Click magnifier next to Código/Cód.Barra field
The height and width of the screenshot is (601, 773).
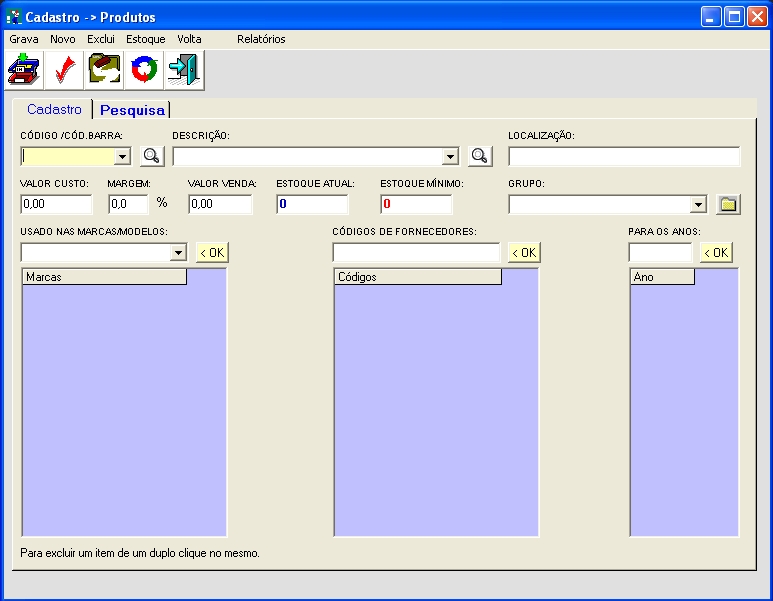tap(151, 156)
